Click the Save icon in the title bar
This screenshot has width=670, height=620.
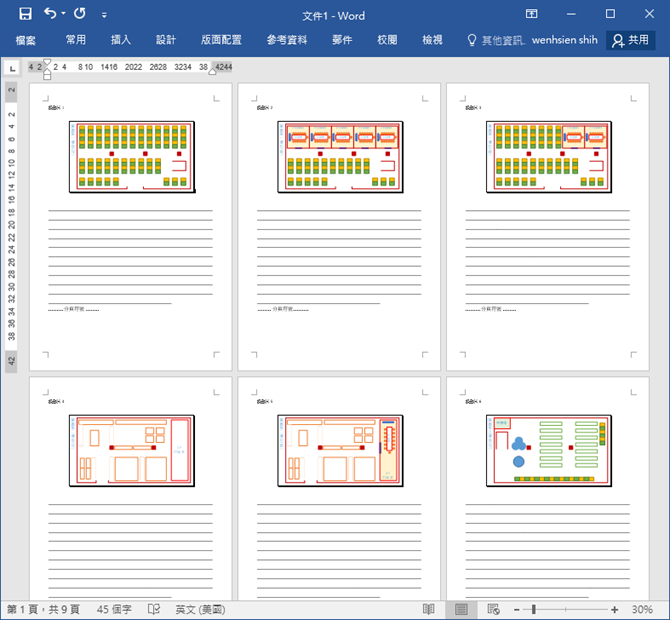click(26, 14)
